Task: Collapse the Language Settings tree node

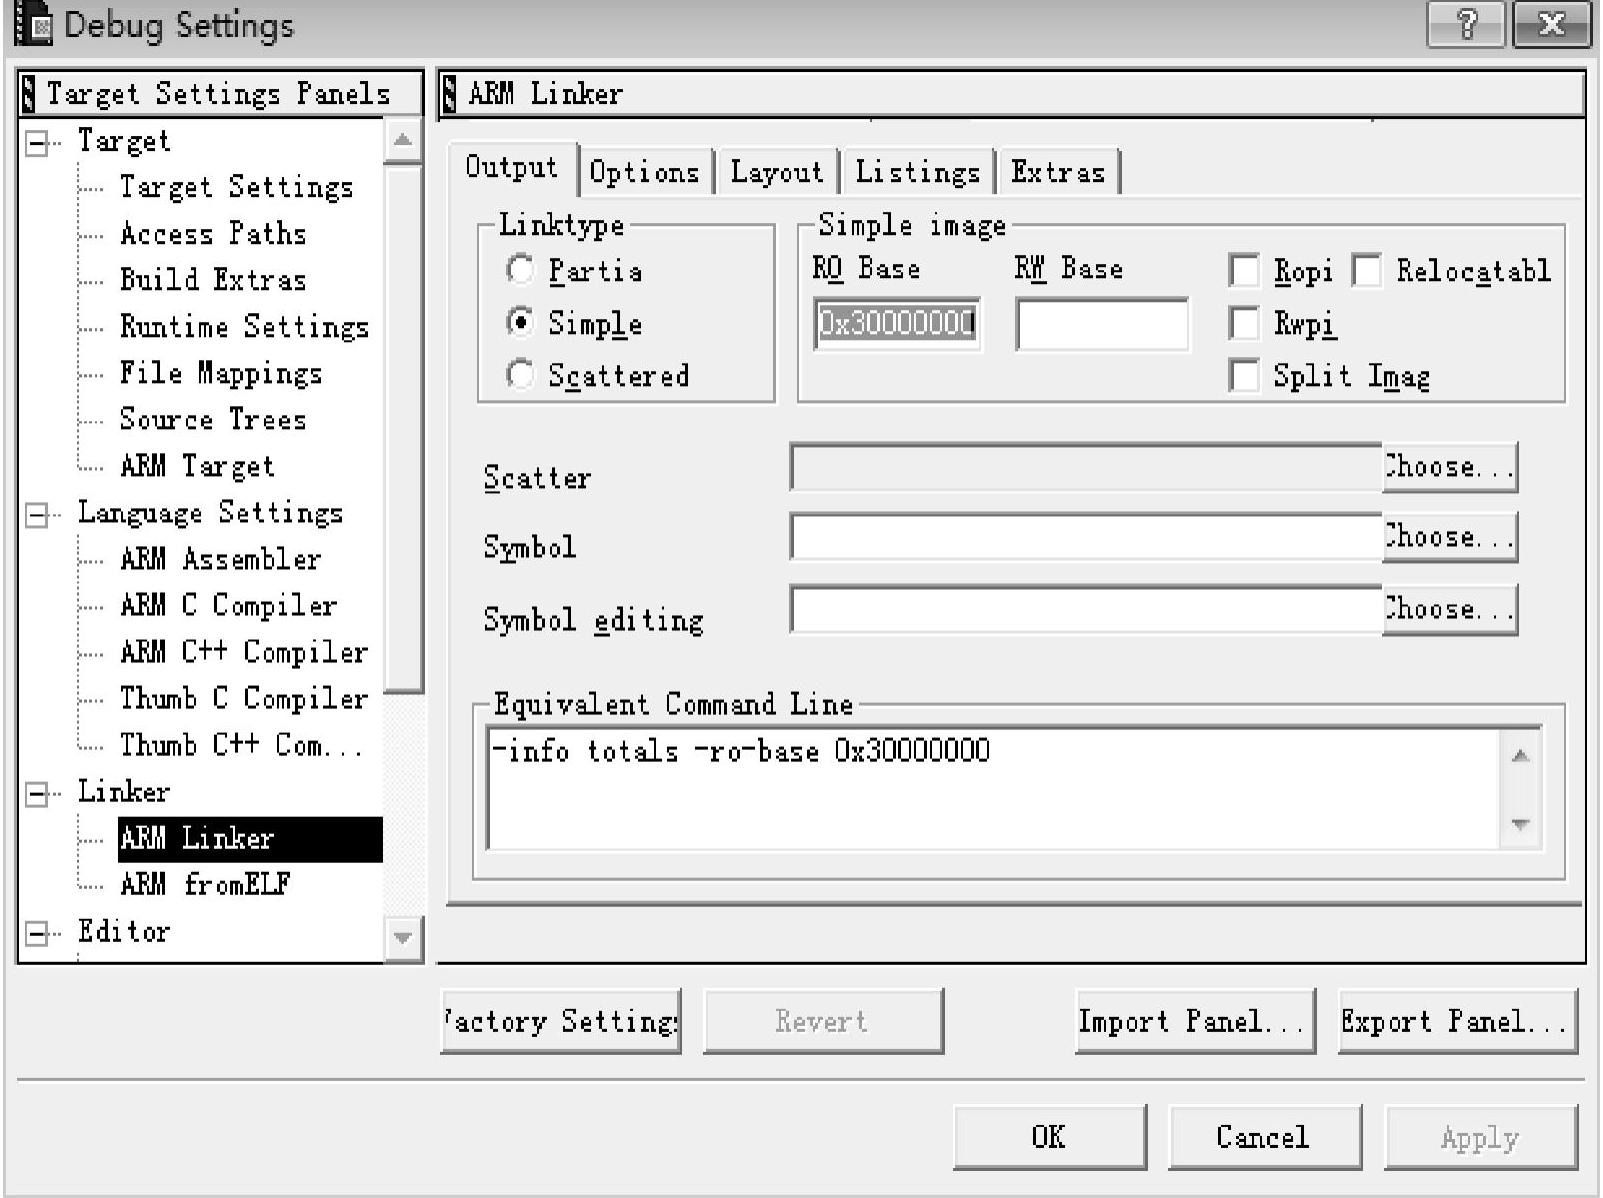Action: tap(37, 516)
